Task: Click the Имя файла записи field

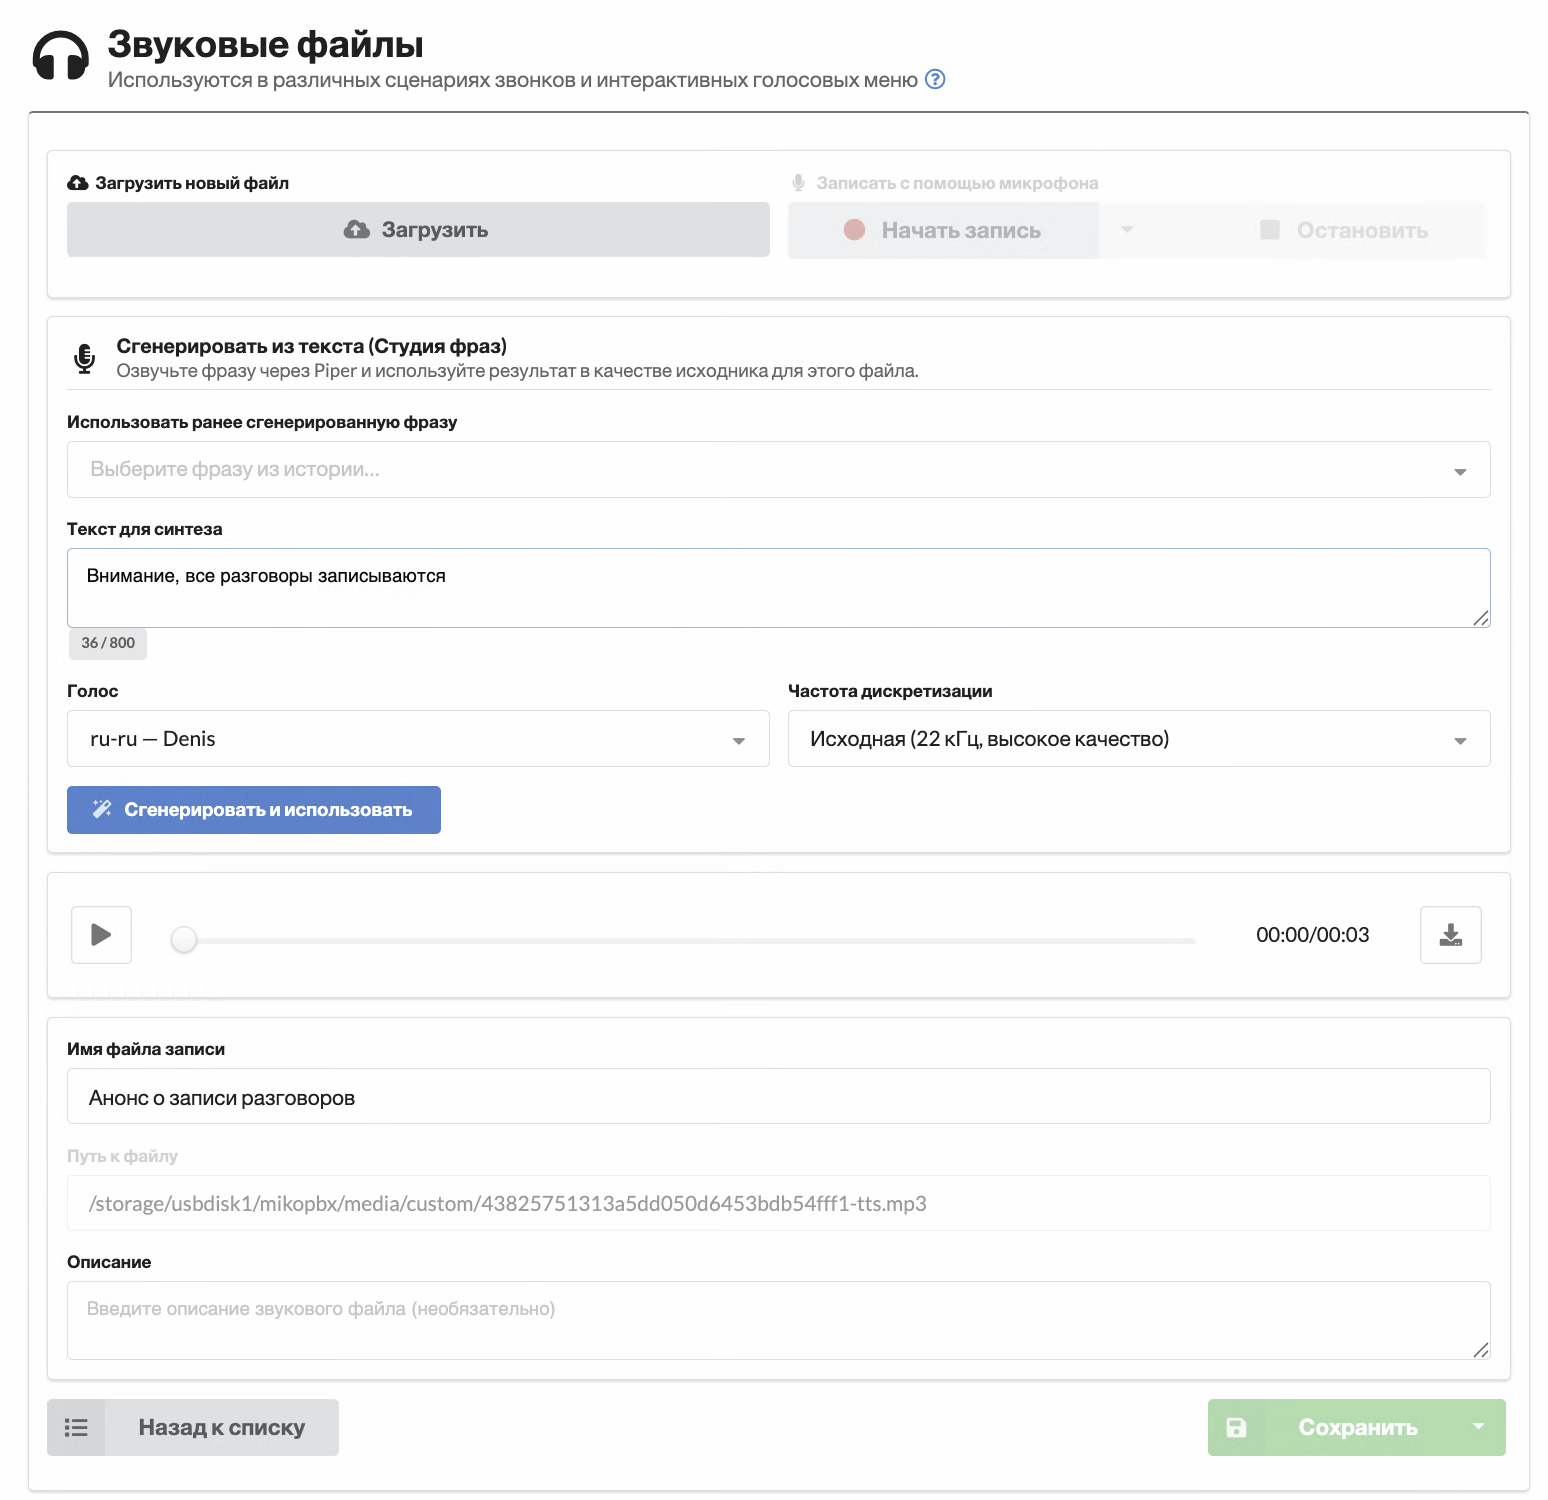Action: [x=778, y=1096]
